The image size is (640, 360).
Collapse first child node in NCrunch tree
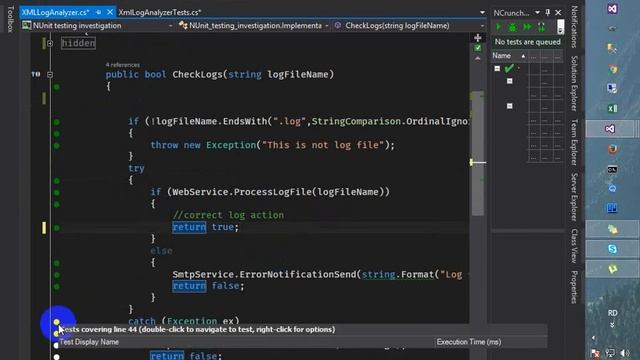click(509, 81)
